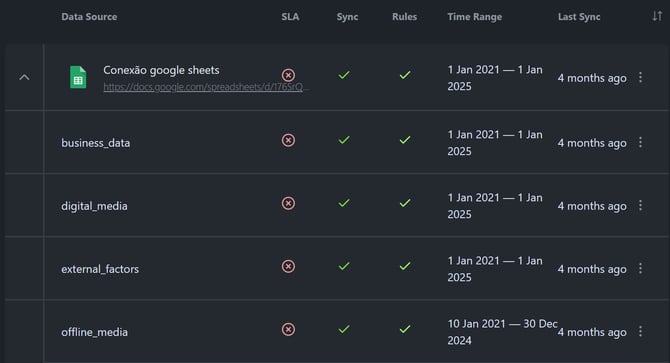Click '4 months ago' in digital_media row
The height and width of the screenshot is (363, 670).
[x=592, y=206]
